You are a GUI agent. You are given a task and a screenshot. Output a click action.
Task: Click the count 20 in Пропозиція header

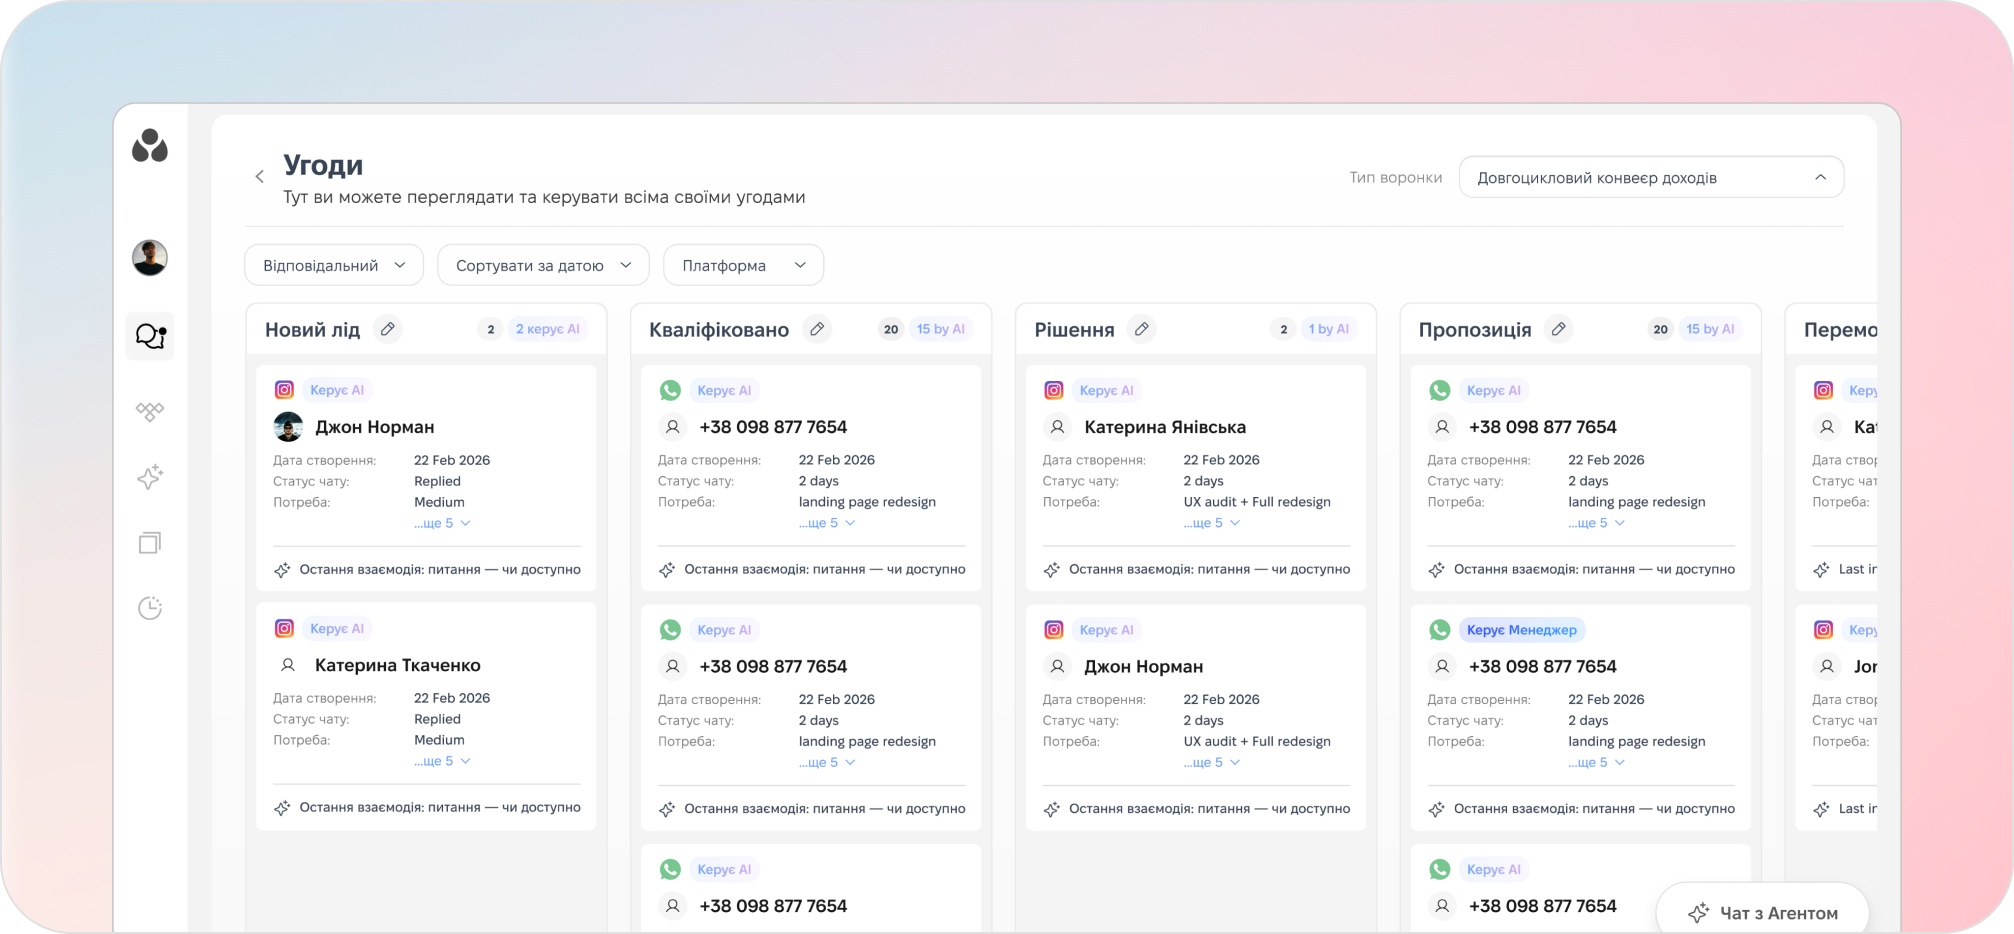tap(1661, 329)
